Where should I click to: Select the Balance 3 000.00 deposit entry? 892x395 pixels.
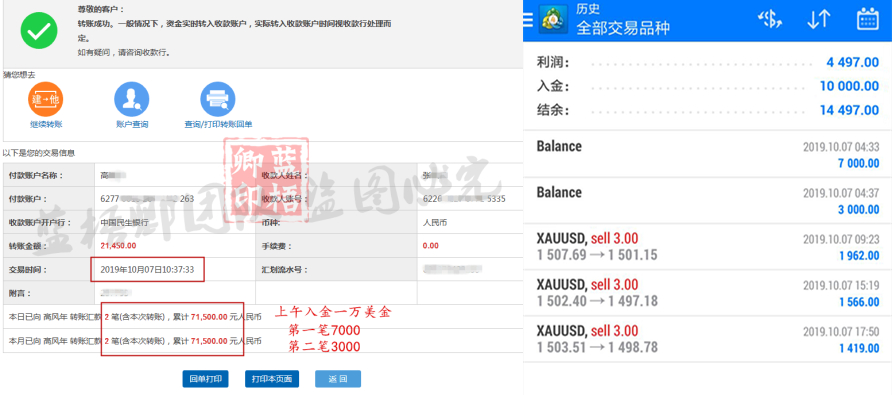coord(708,200)
